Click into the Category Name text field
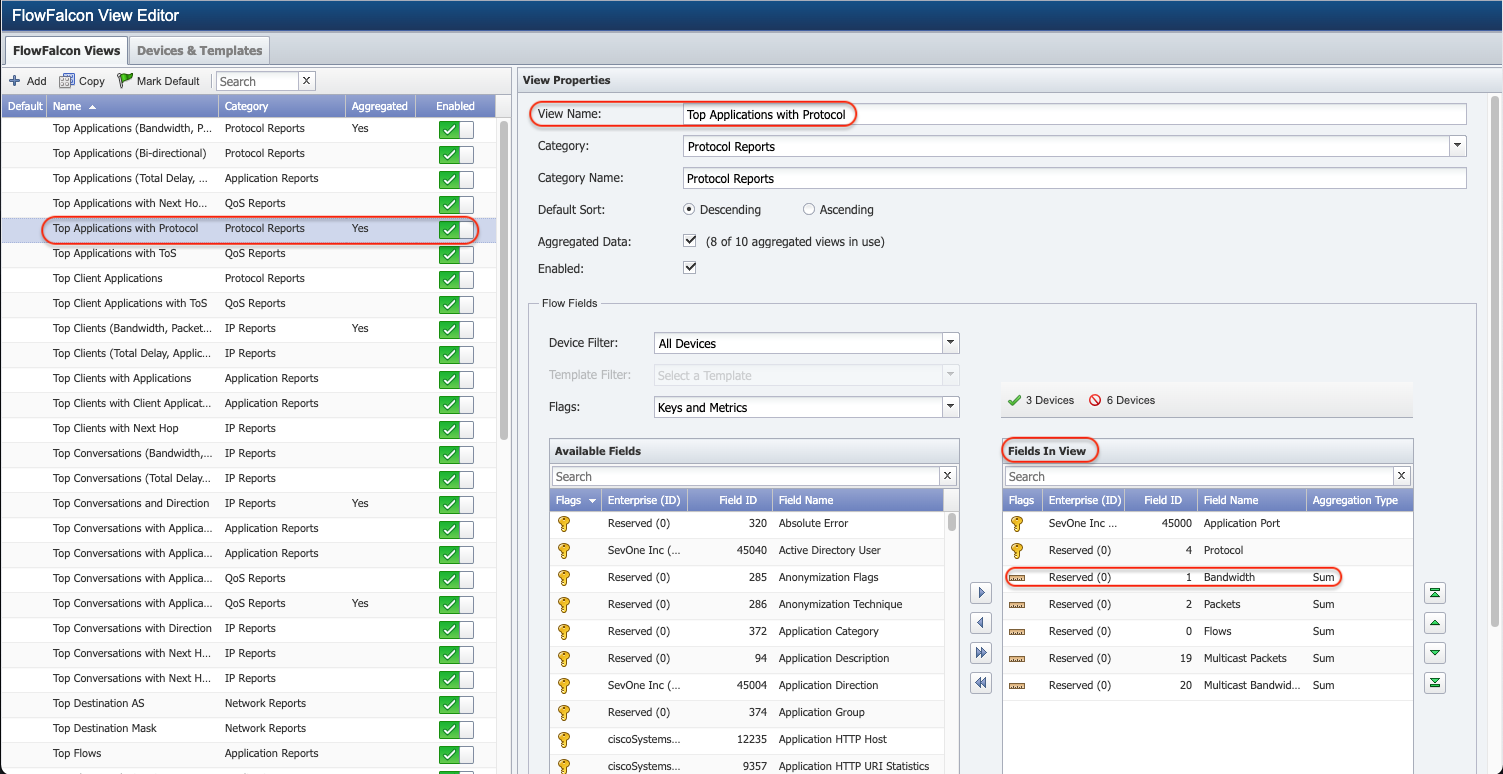This screenshot has width=1503, height=774. (1074, 178)
